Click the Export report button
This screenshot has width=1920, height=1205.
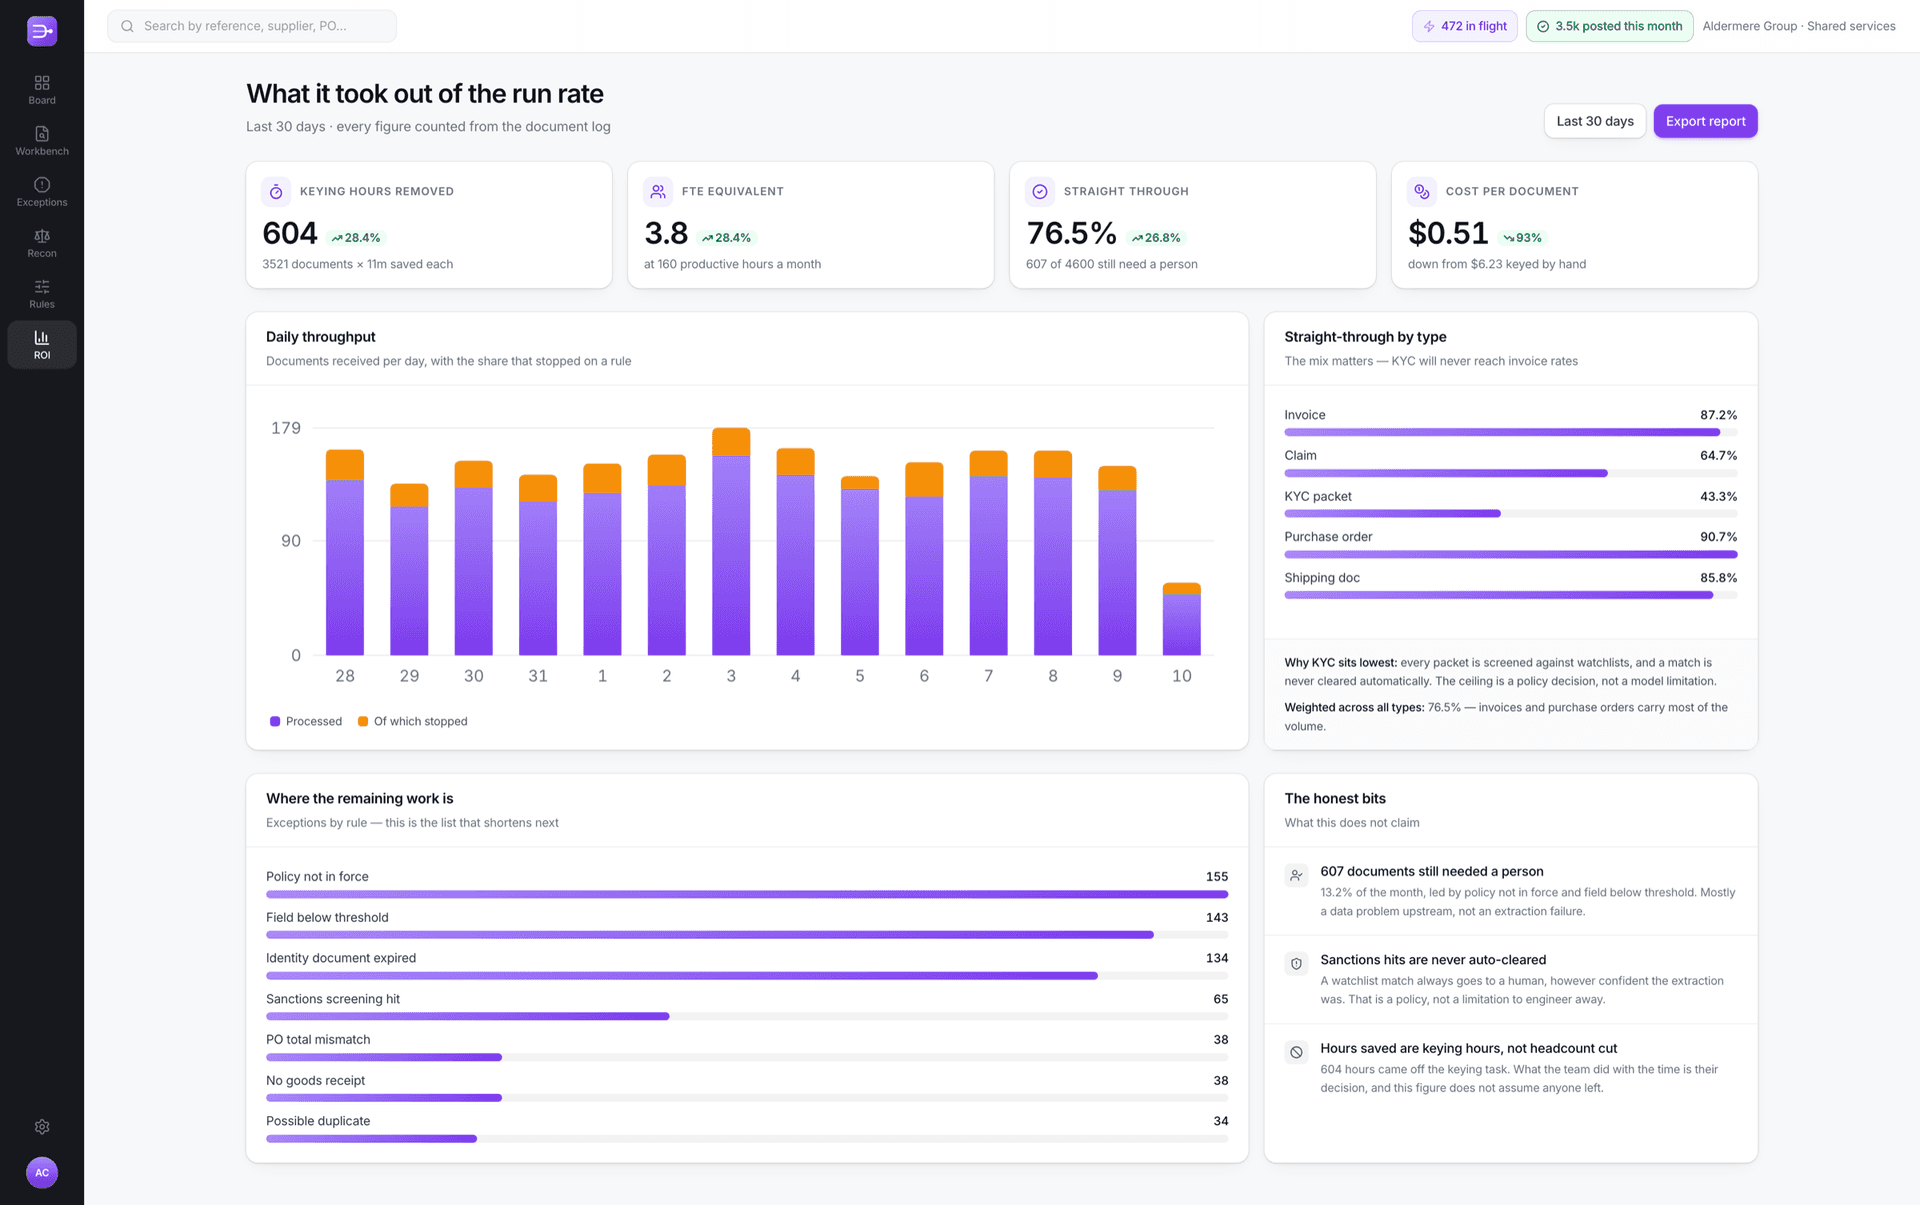click(x=1705, y=121)
